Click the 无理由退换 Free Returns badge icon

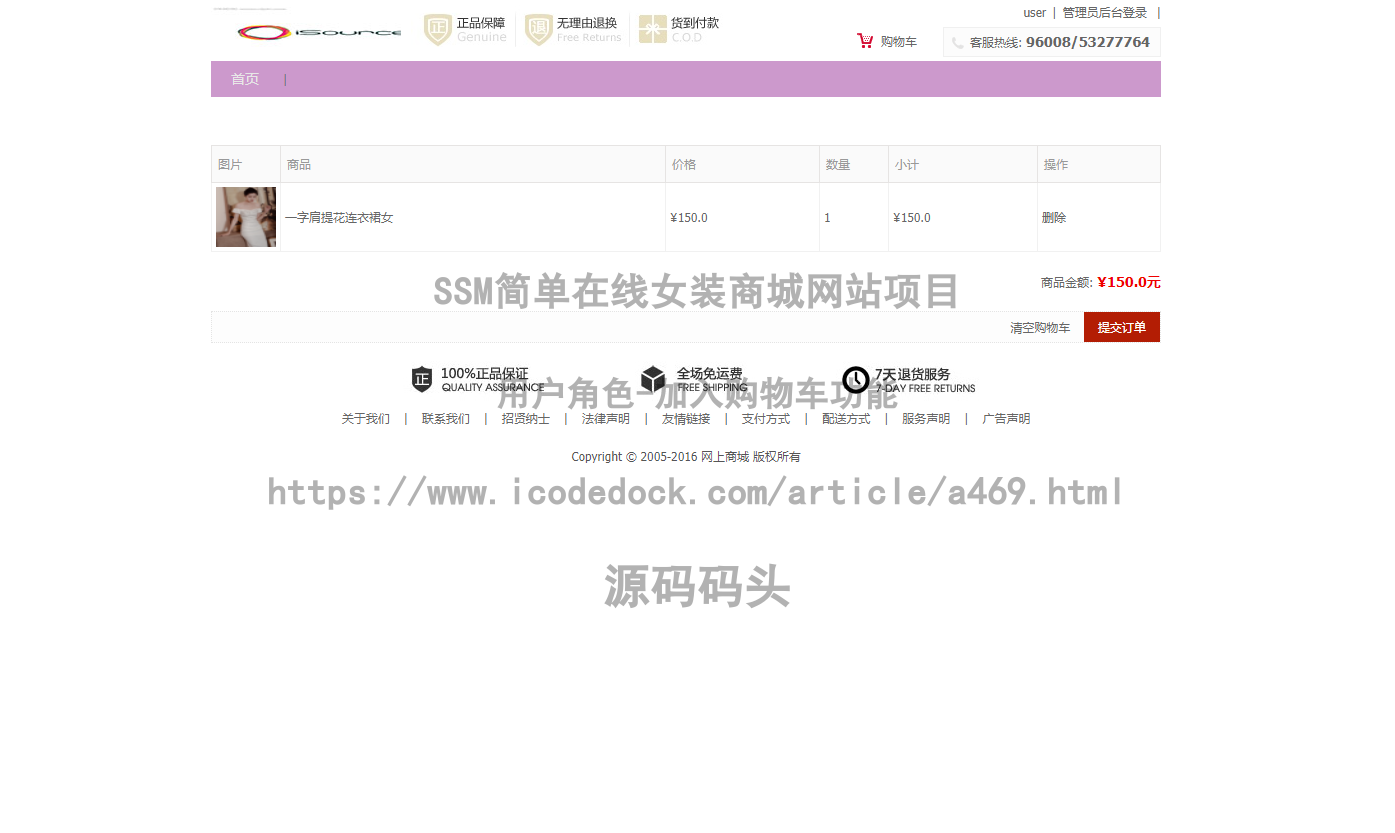(x=539, y=30)
